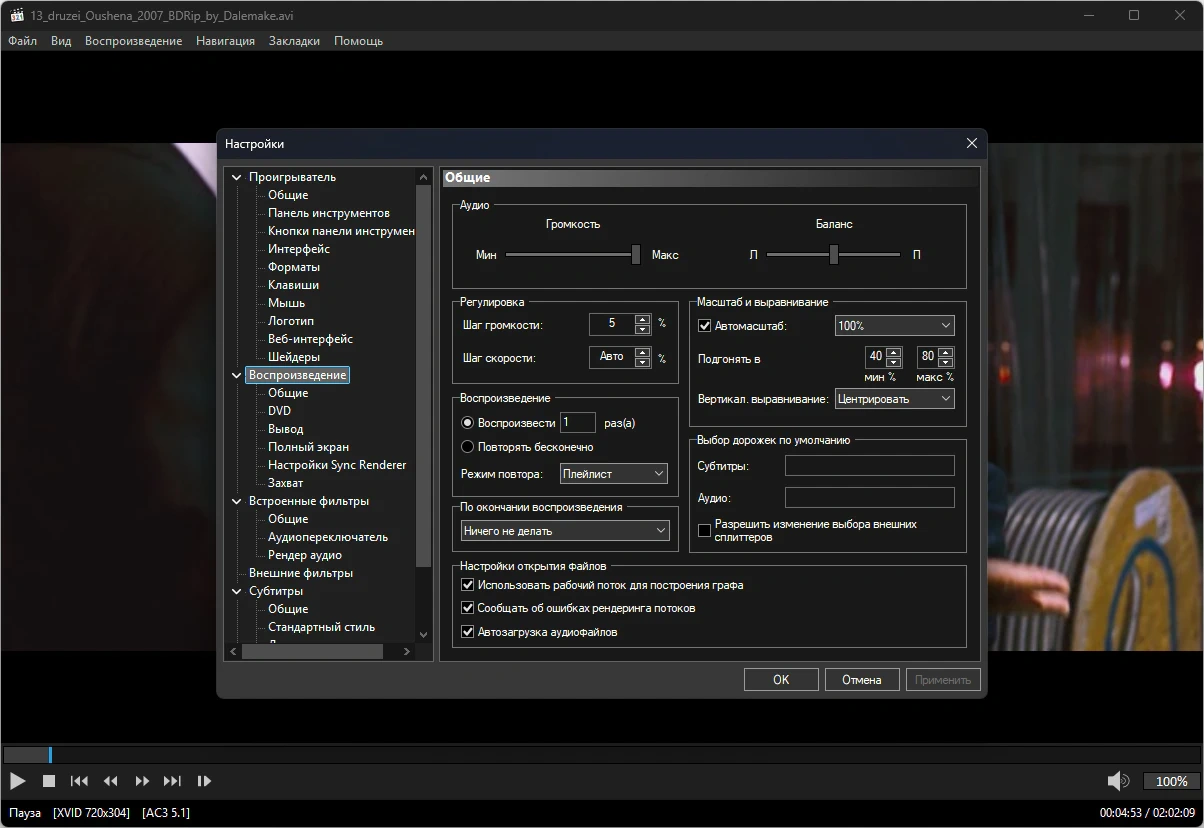Click the Отмена button
Screen dimensions: 1204x828
(861, 680)
